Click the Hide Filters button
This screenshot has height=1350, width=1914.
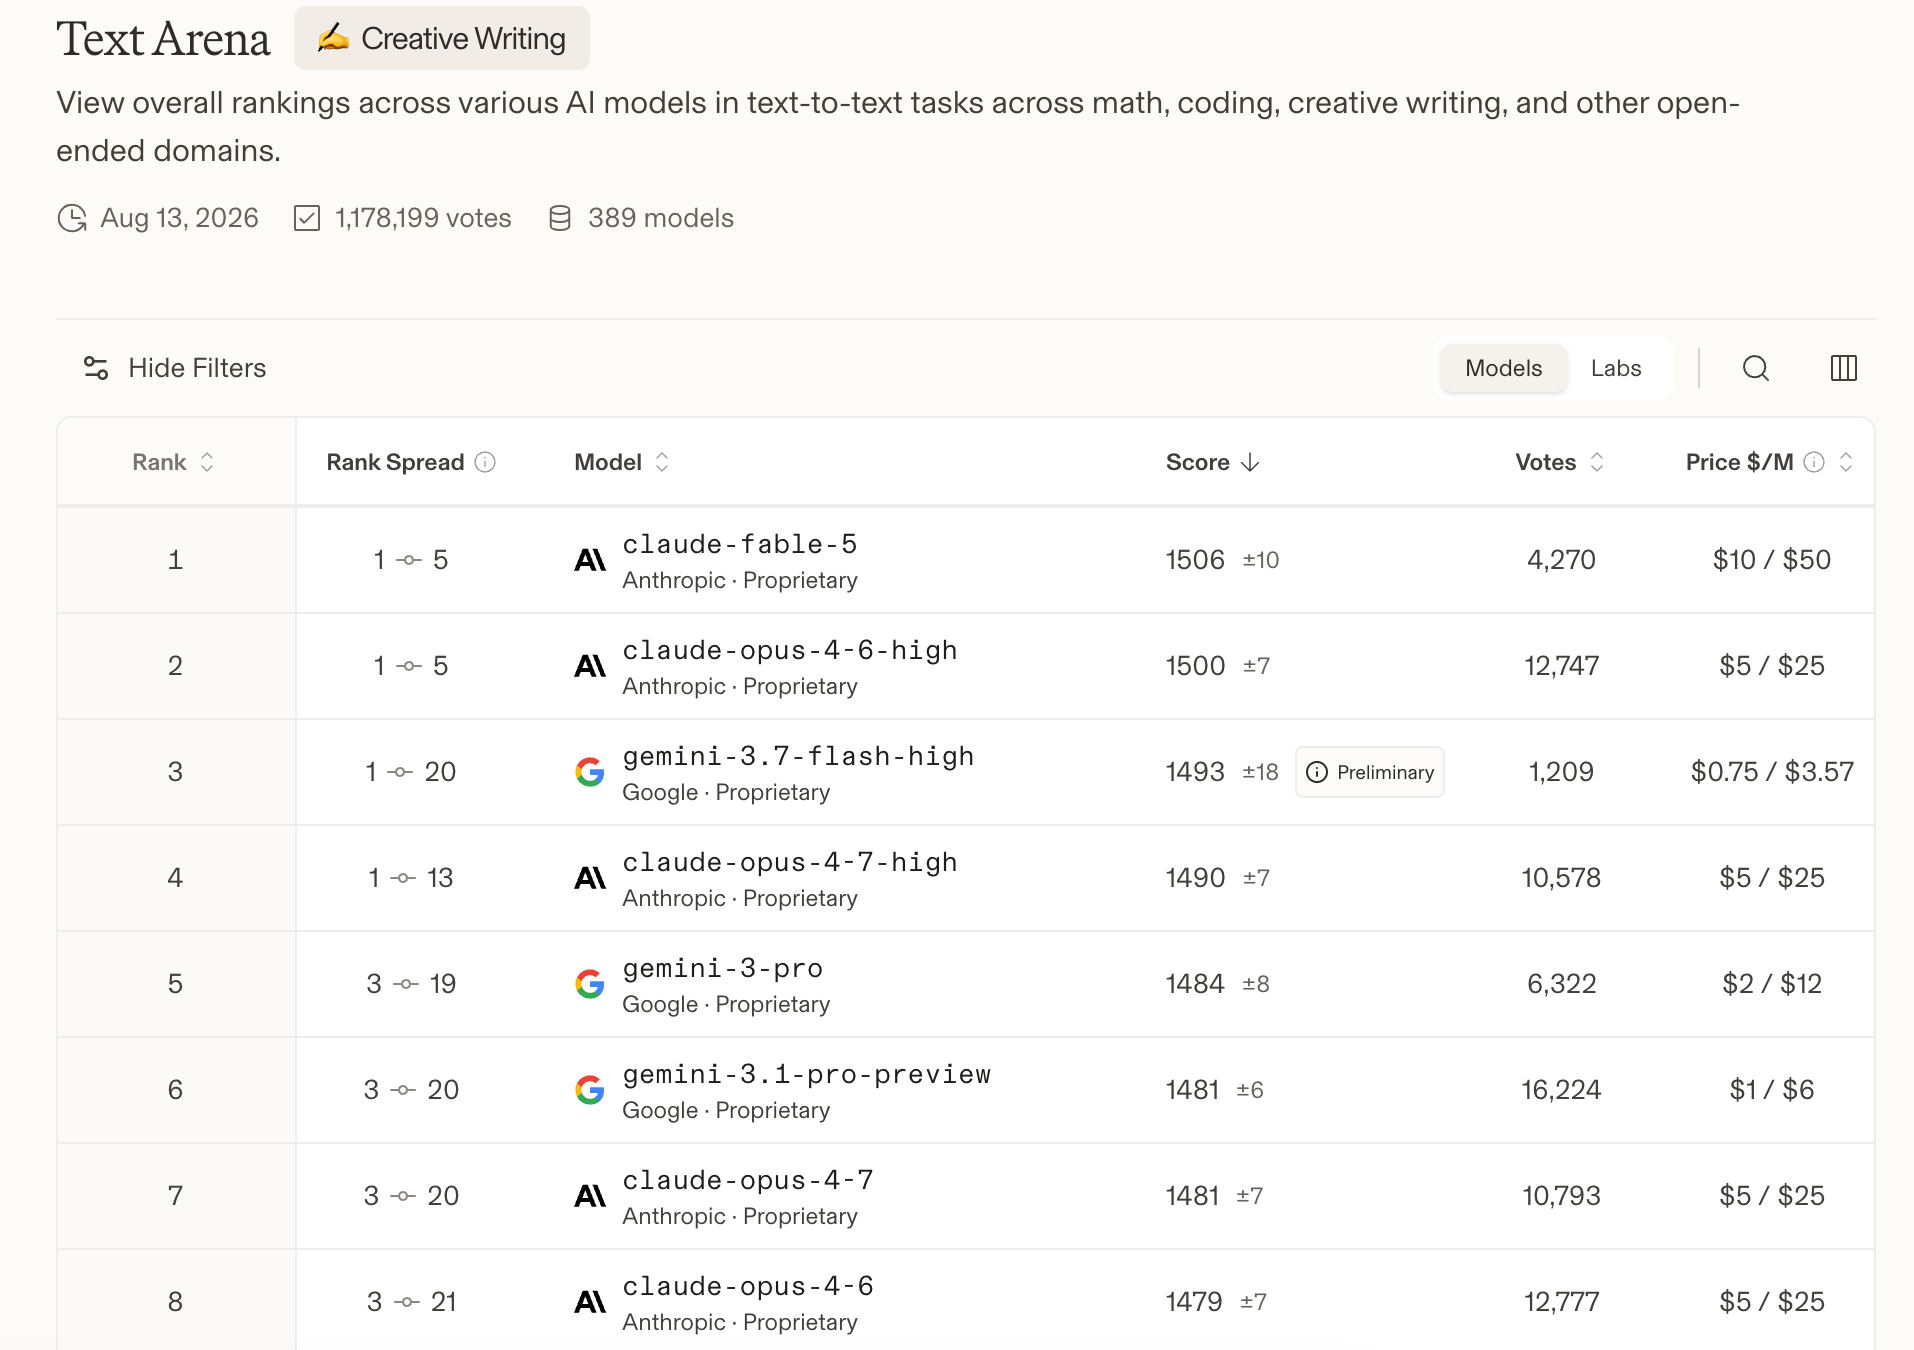175,368
